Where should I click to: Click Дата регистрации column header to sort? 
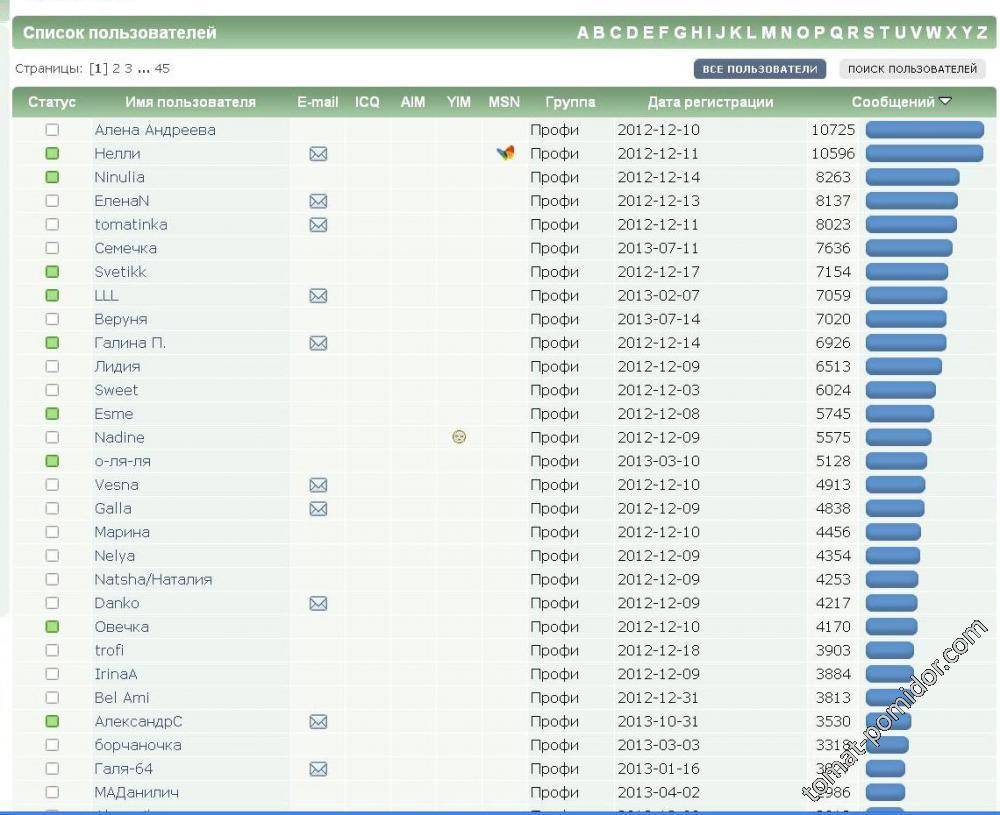tap(710, 102)
